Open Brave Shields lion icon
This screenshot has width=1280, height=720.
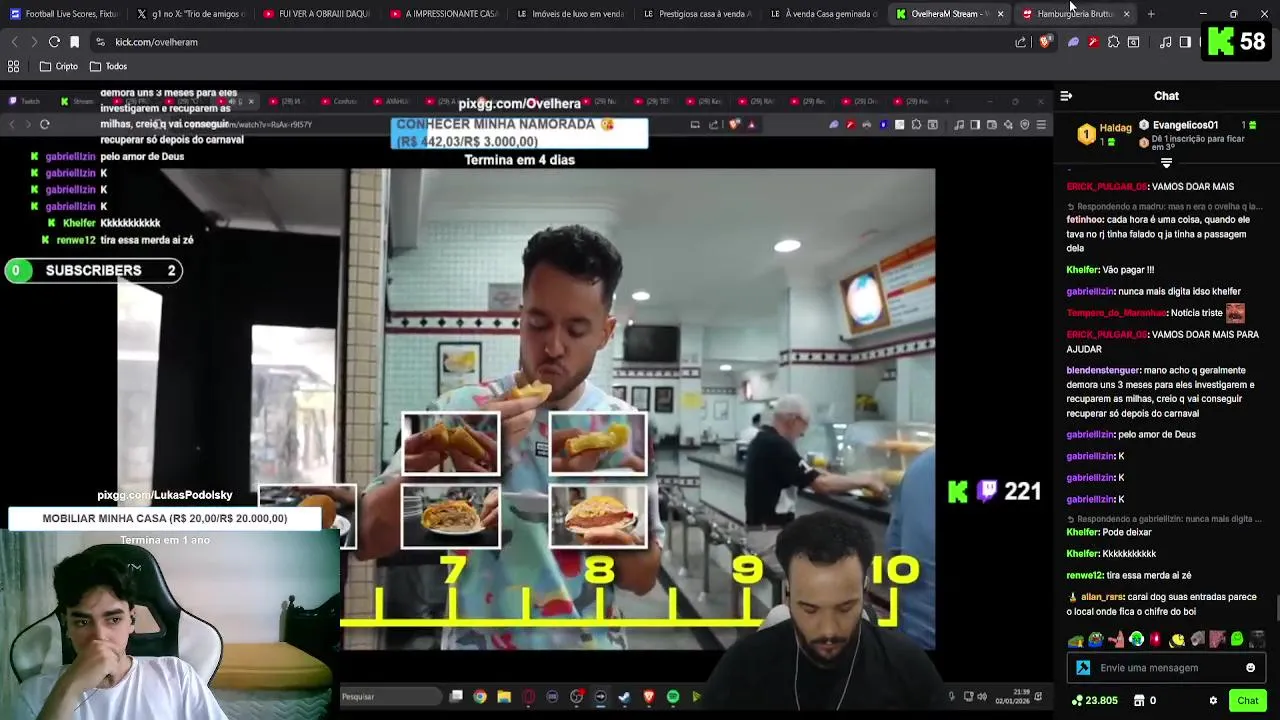coord(1045,42)
